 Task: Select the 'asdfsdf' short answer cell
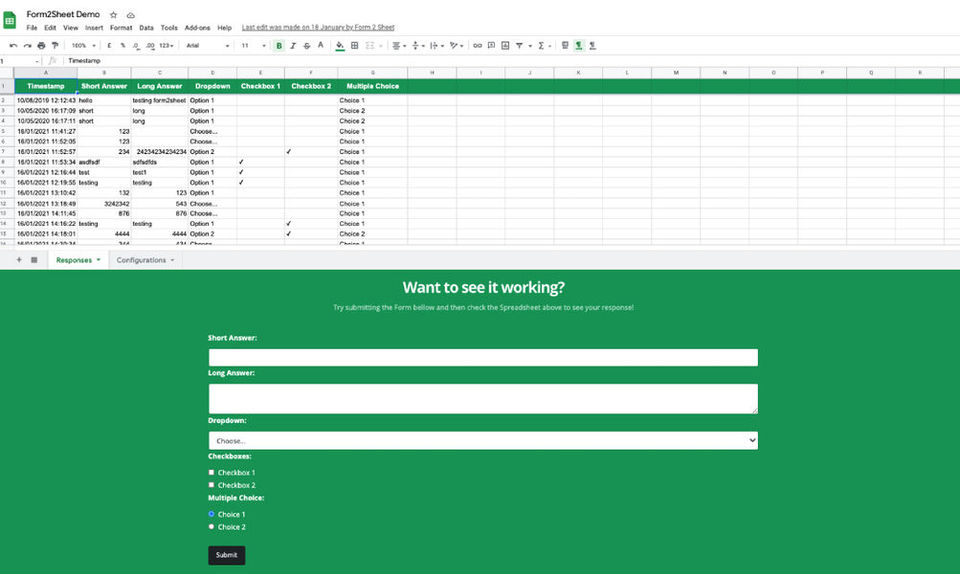tap(104, 162)
